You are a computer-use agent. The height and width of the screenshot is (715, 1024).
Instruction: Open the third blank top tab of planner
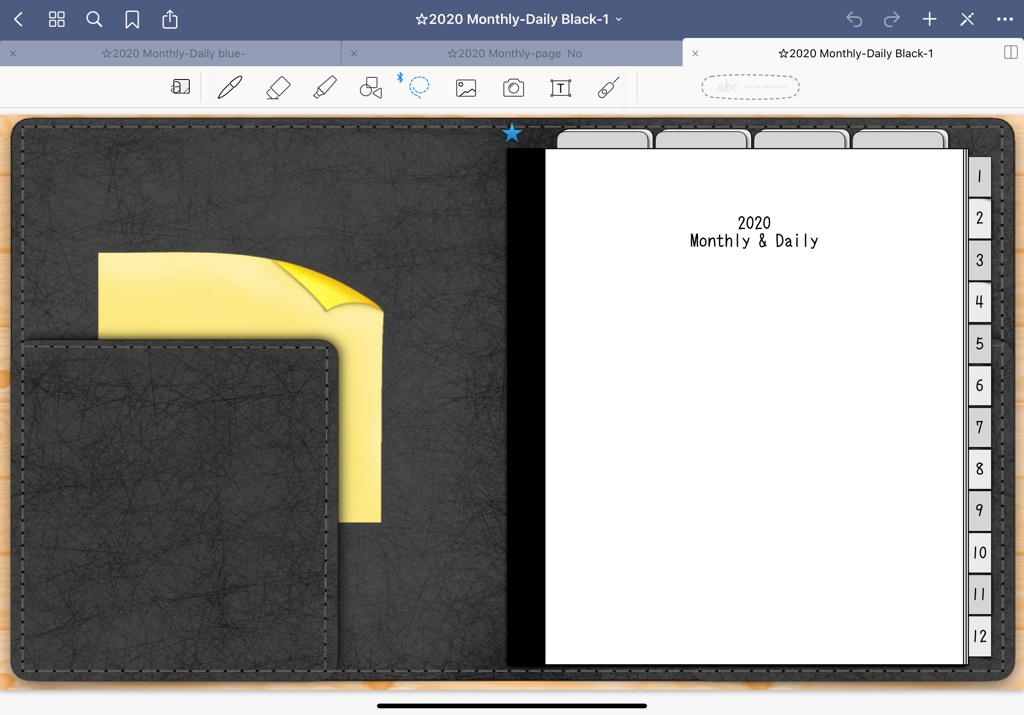pos(801,139)
